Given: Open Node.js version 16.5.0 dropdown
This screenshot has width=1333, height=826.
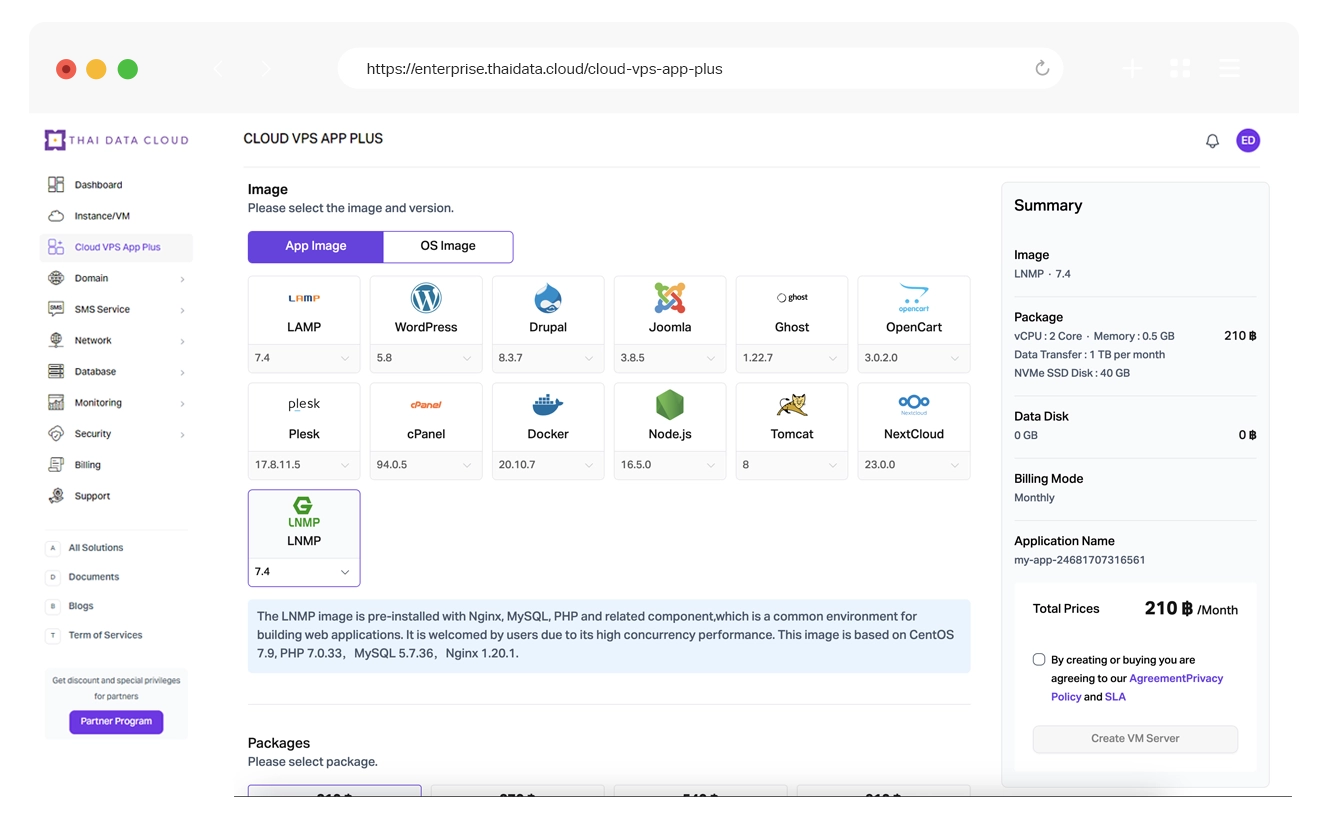Looking at the screenshot, I should coord(670,465).
